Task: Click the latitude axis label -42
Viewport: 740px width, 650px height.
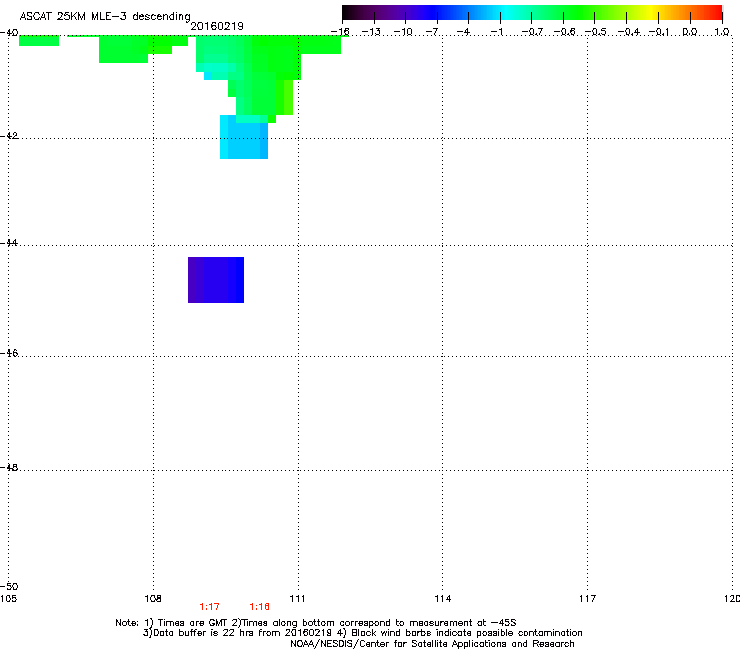Action: [x=9, y=136]
